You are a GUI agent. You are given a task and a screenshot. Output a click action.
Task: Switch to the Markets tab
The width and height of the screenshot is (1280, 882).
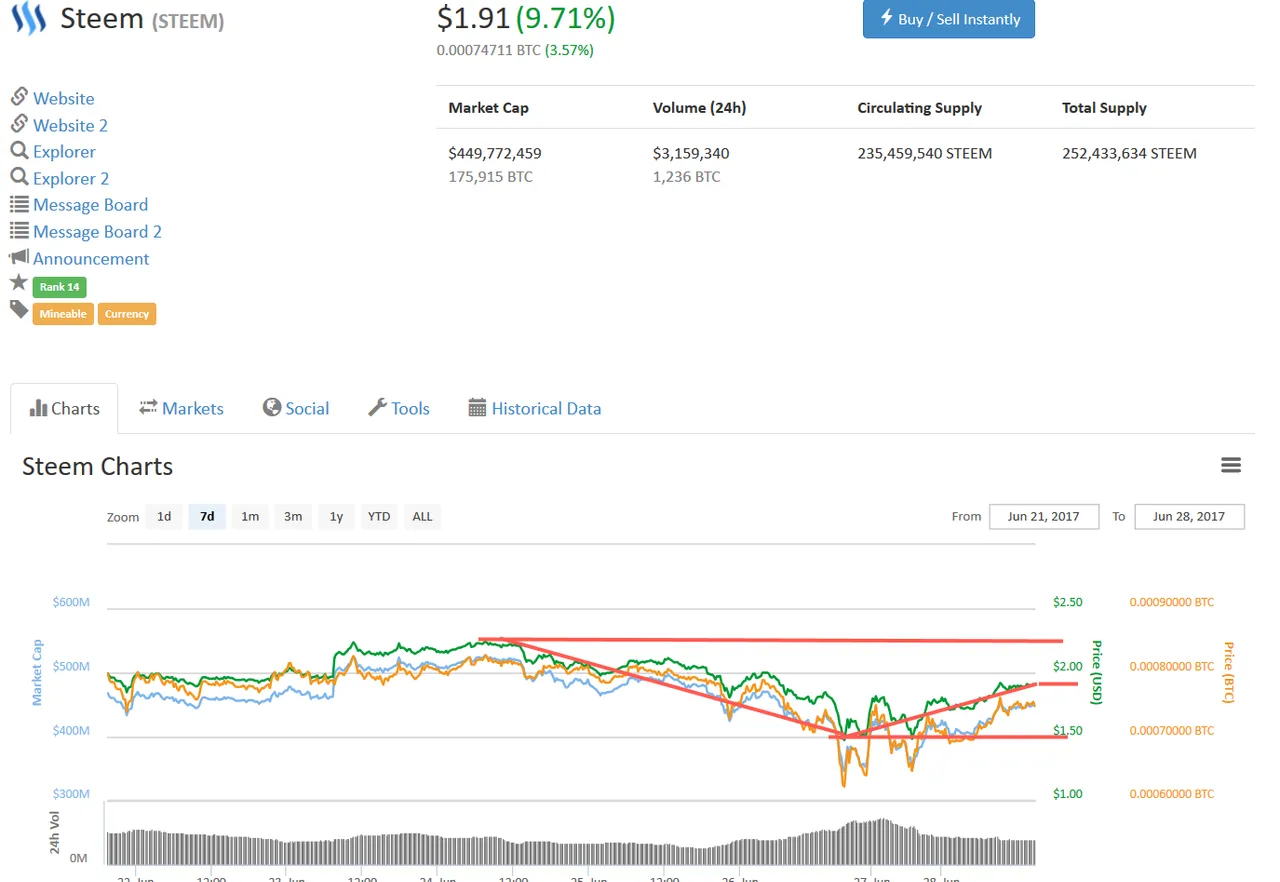point(181,408)
